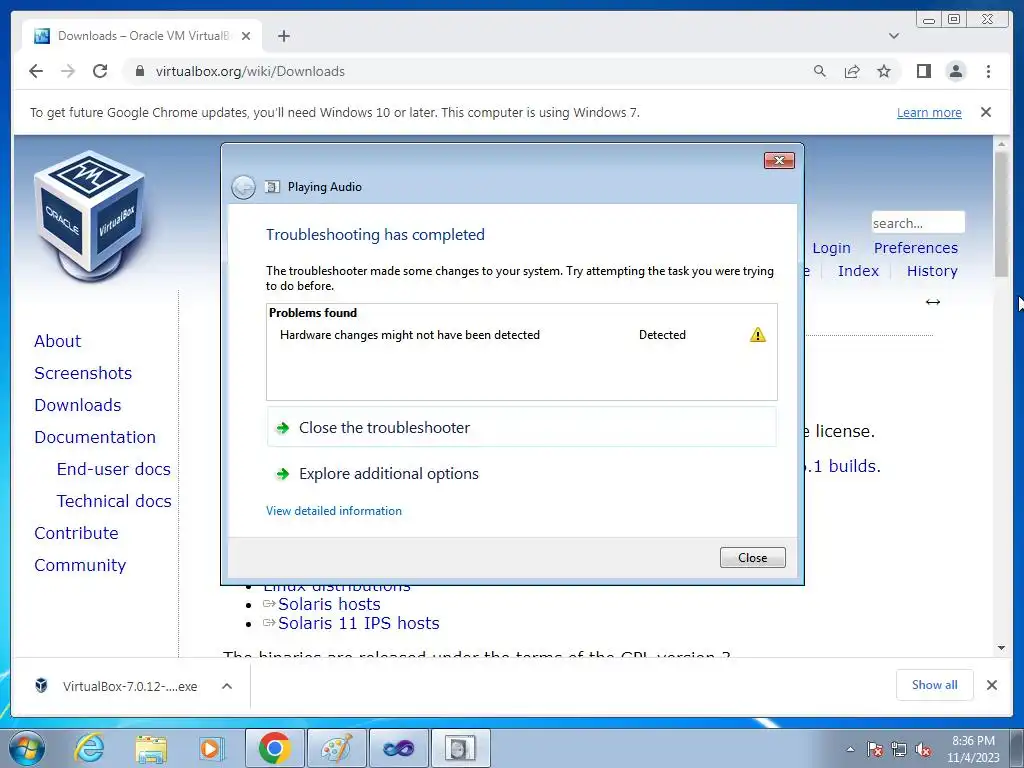The image size is (1024, 768).
Task: Open the Solaris hosts download link
Action: click(x=329, y=604)
